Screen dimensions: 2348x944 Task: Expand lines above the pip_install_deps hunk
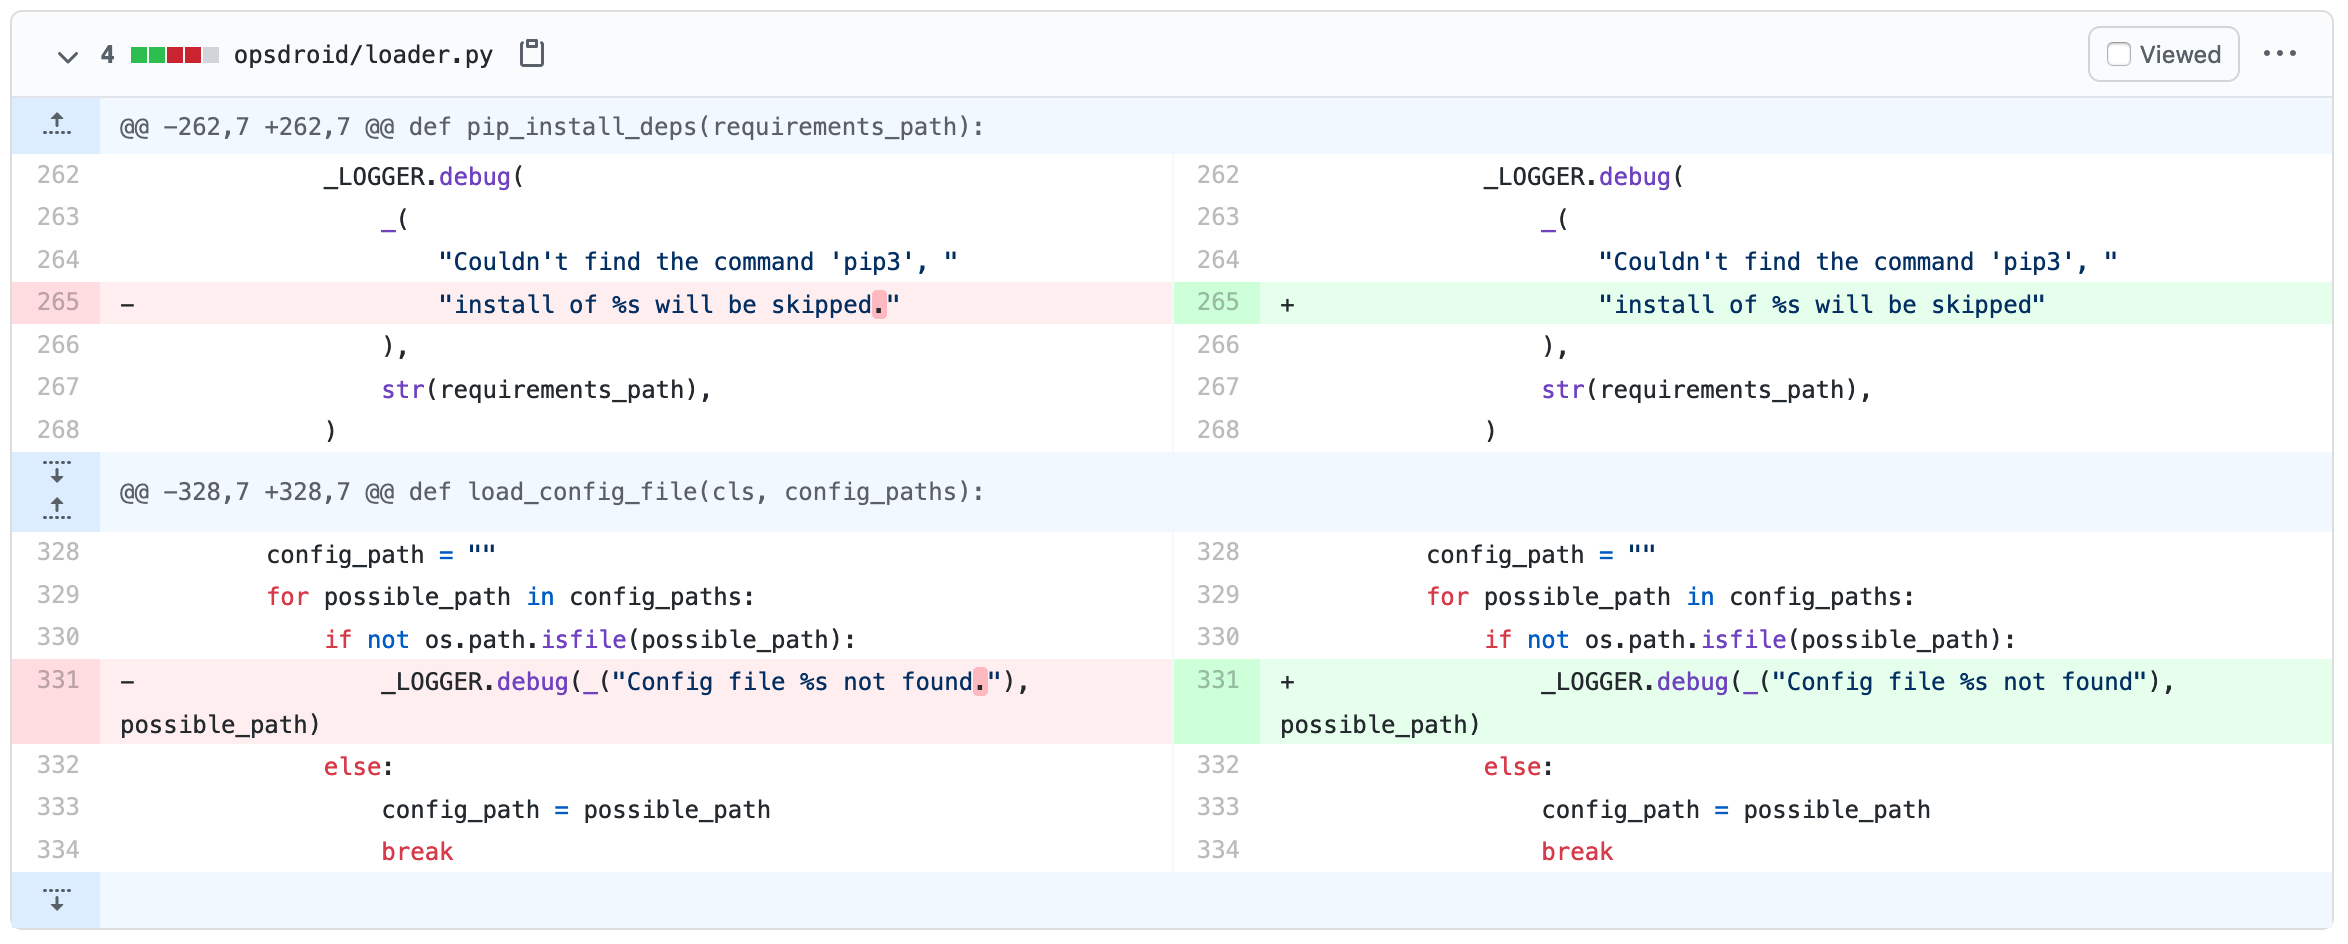57,125
